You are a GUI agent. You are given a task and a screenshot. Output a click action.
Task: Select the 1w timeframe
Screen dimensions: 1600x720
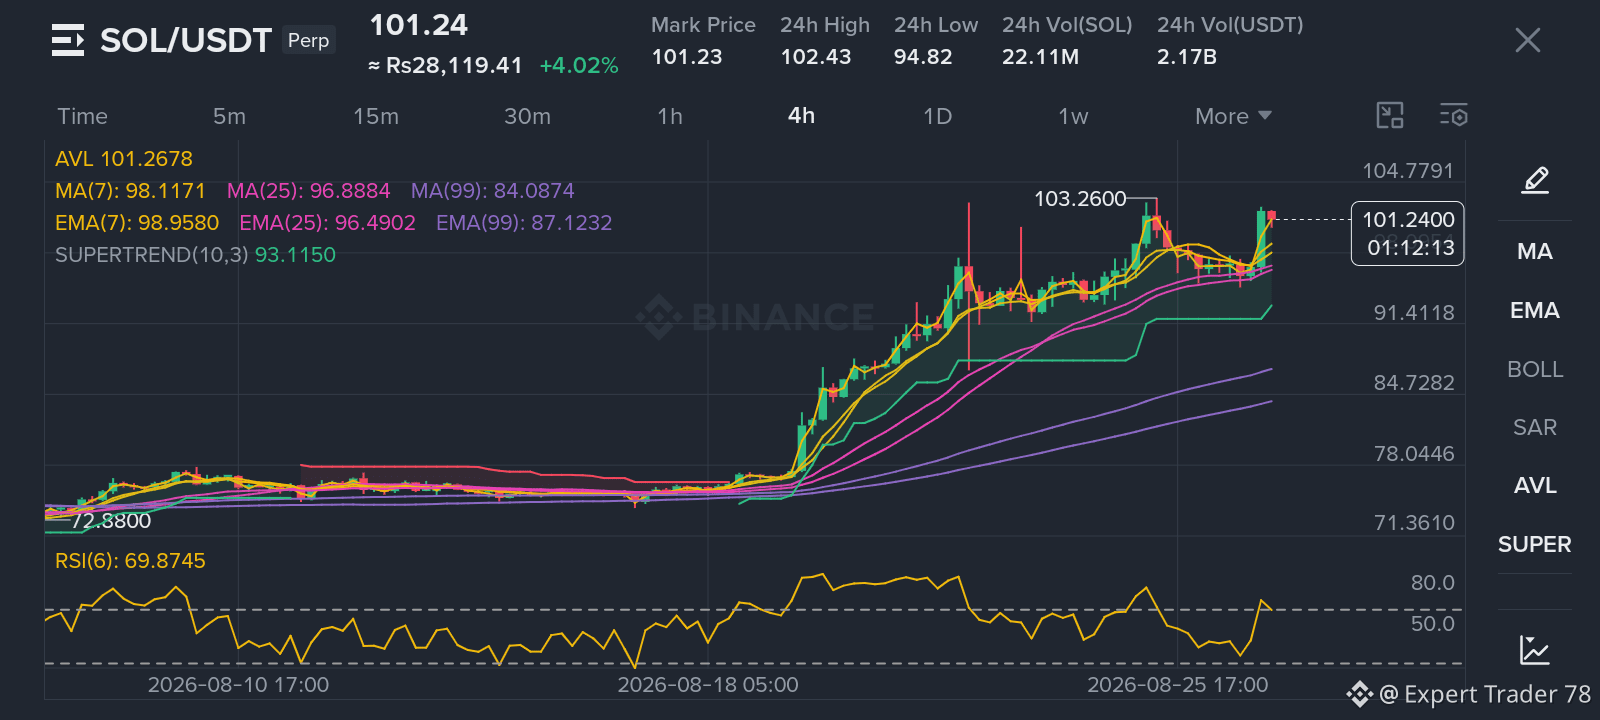tap(1073, 116)
